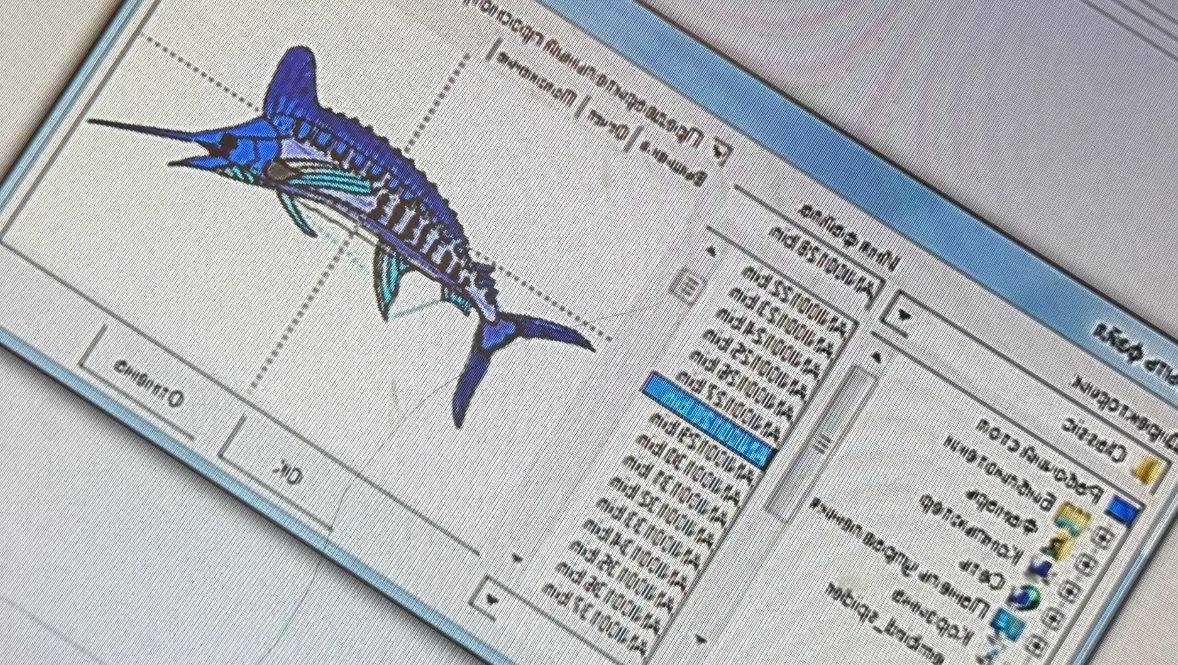Open the folder dropdown above the tree
Image resolution: width=1178 pixels, height=665 pixels.
[x=904, y=316]
